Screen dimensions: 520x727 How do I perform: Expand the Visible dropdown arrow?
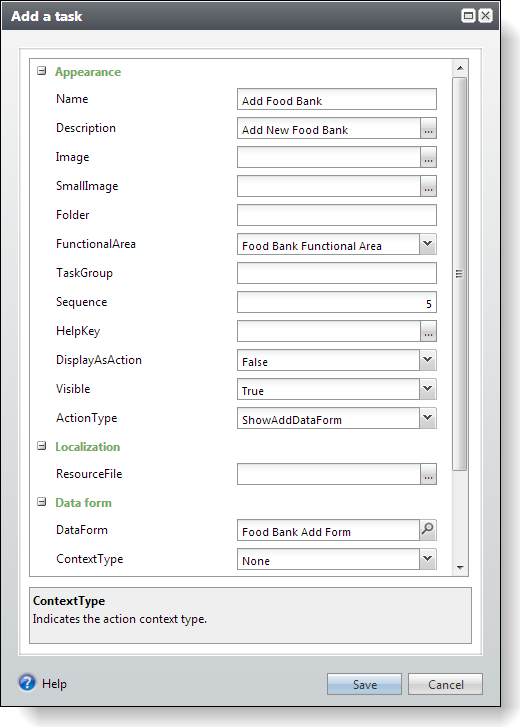pos(428,389)
